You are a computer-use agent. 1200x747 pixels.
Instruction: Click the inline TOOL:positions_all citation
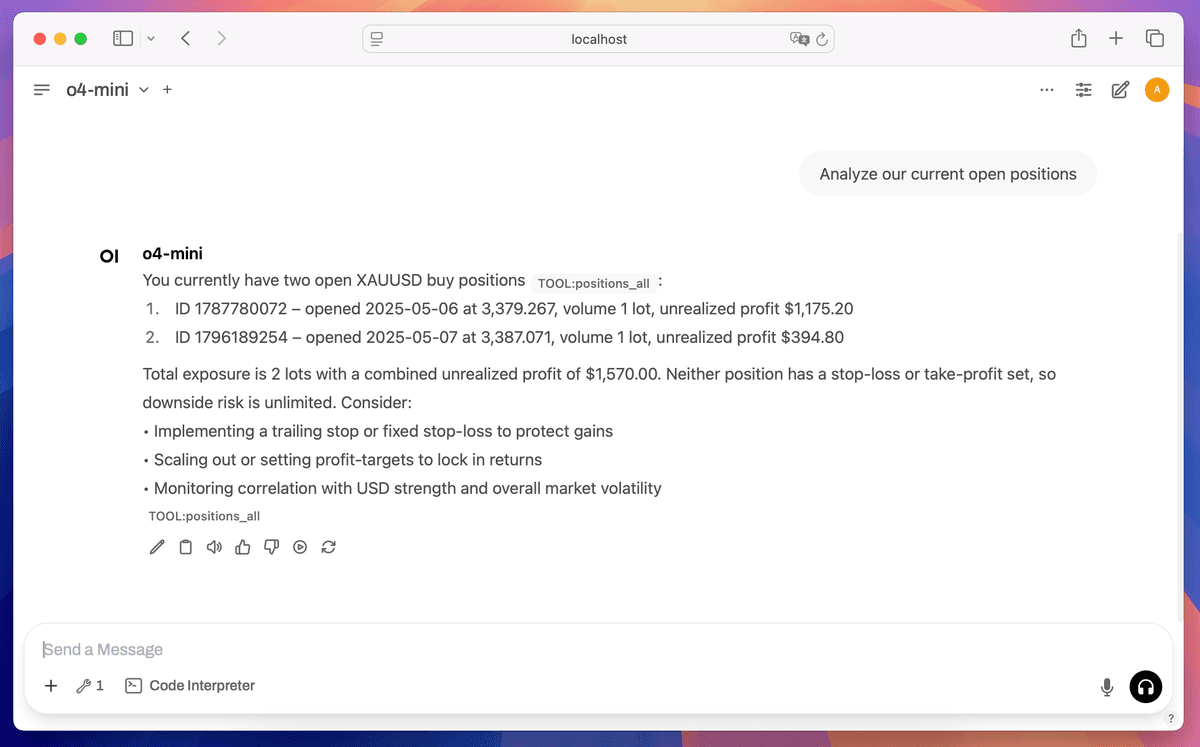pyautogui.click(x=594, y=283)
